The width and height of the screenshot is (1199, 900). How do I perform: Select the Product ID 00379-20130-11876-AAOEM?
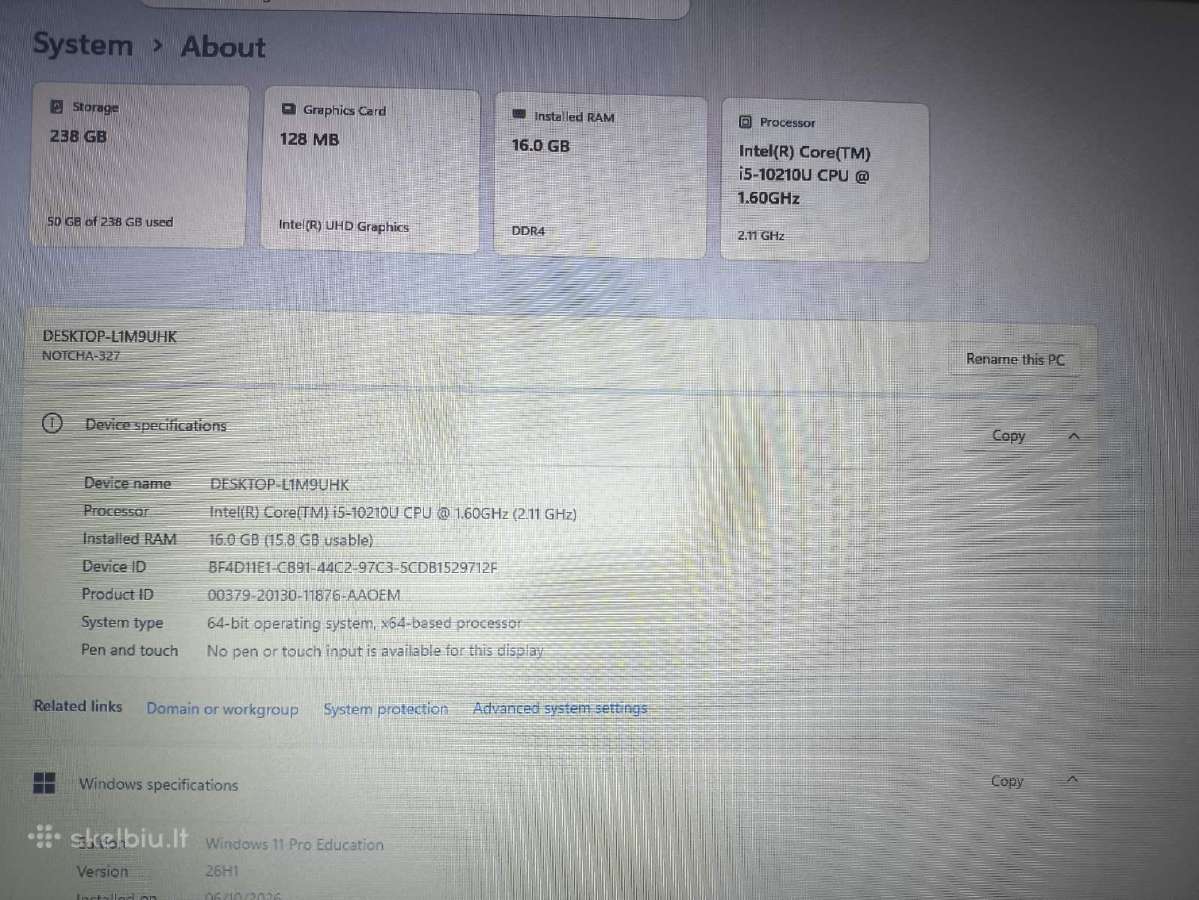[x=304, y=595]
